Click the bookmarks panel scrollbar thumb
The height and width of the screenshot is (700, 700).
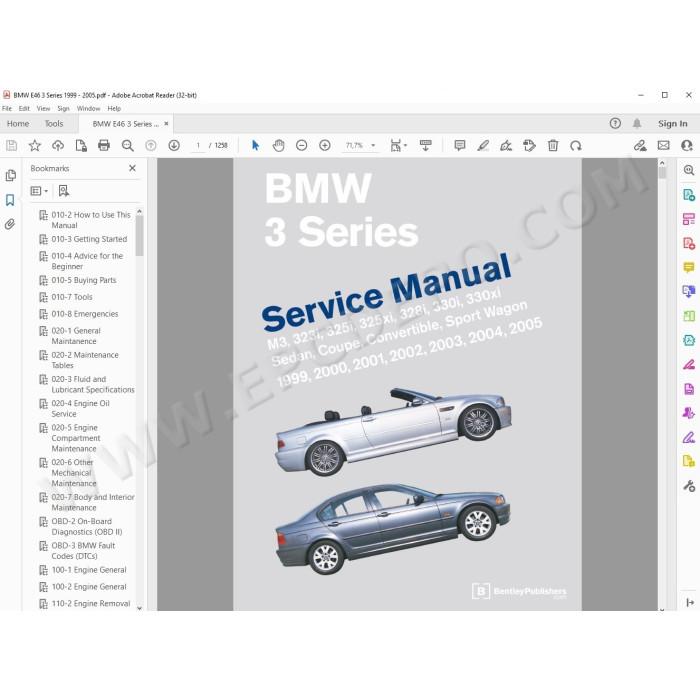click(x=139, y=236)
